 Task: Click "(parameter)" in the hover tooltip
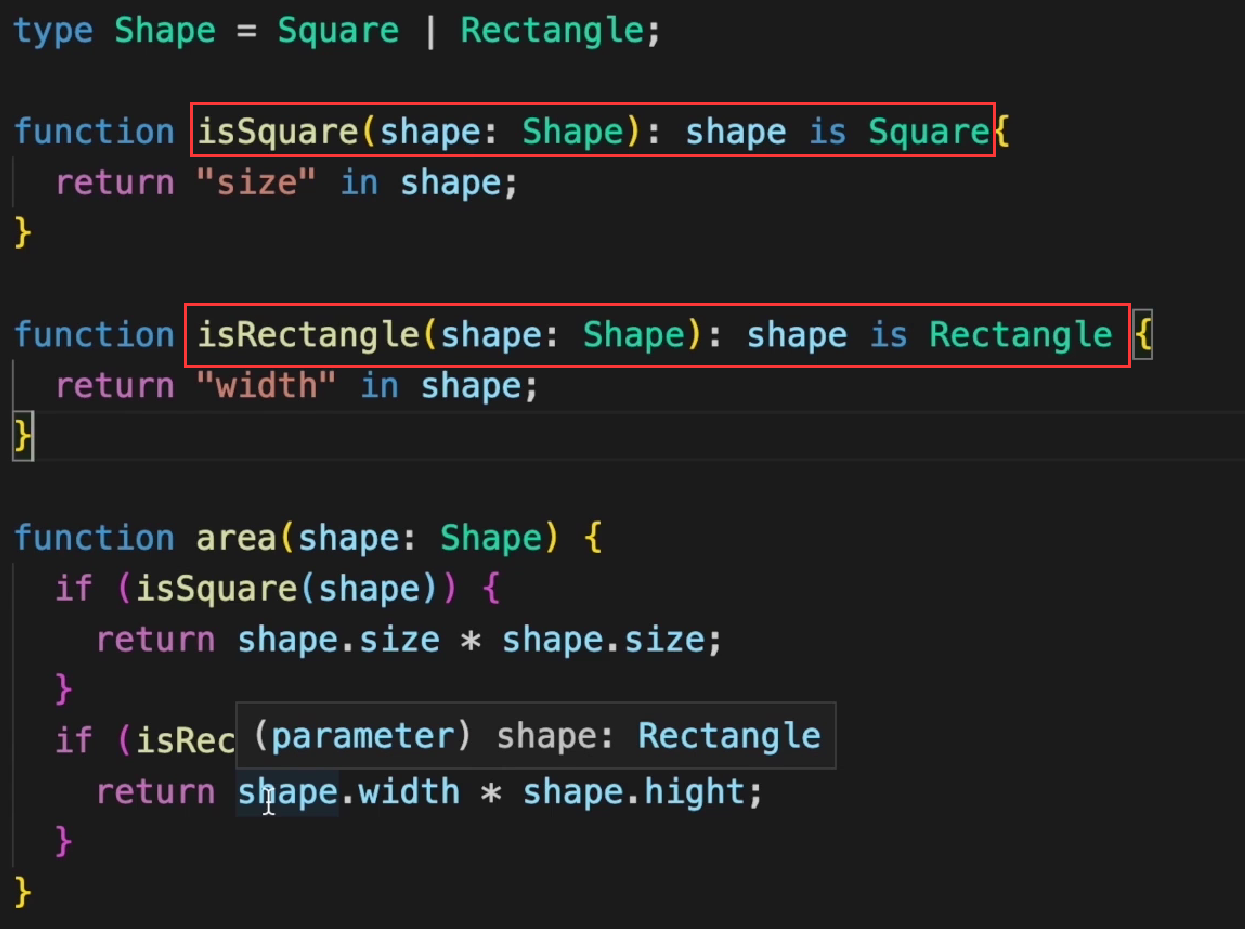tap(361, 737)
